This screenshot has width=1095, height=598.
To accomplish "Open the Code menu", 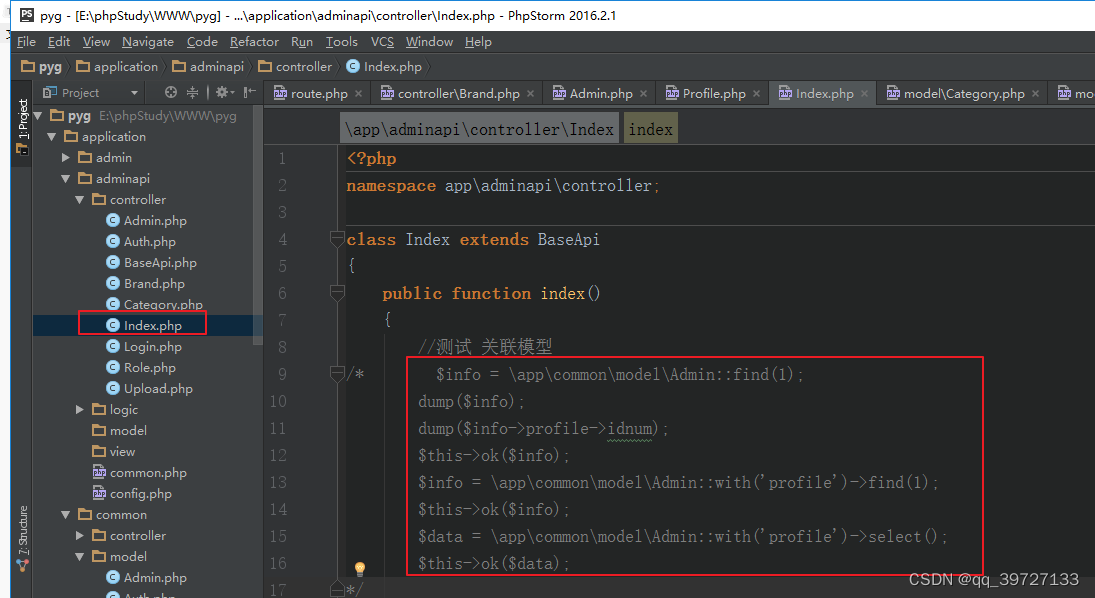I will coord(202,42).
